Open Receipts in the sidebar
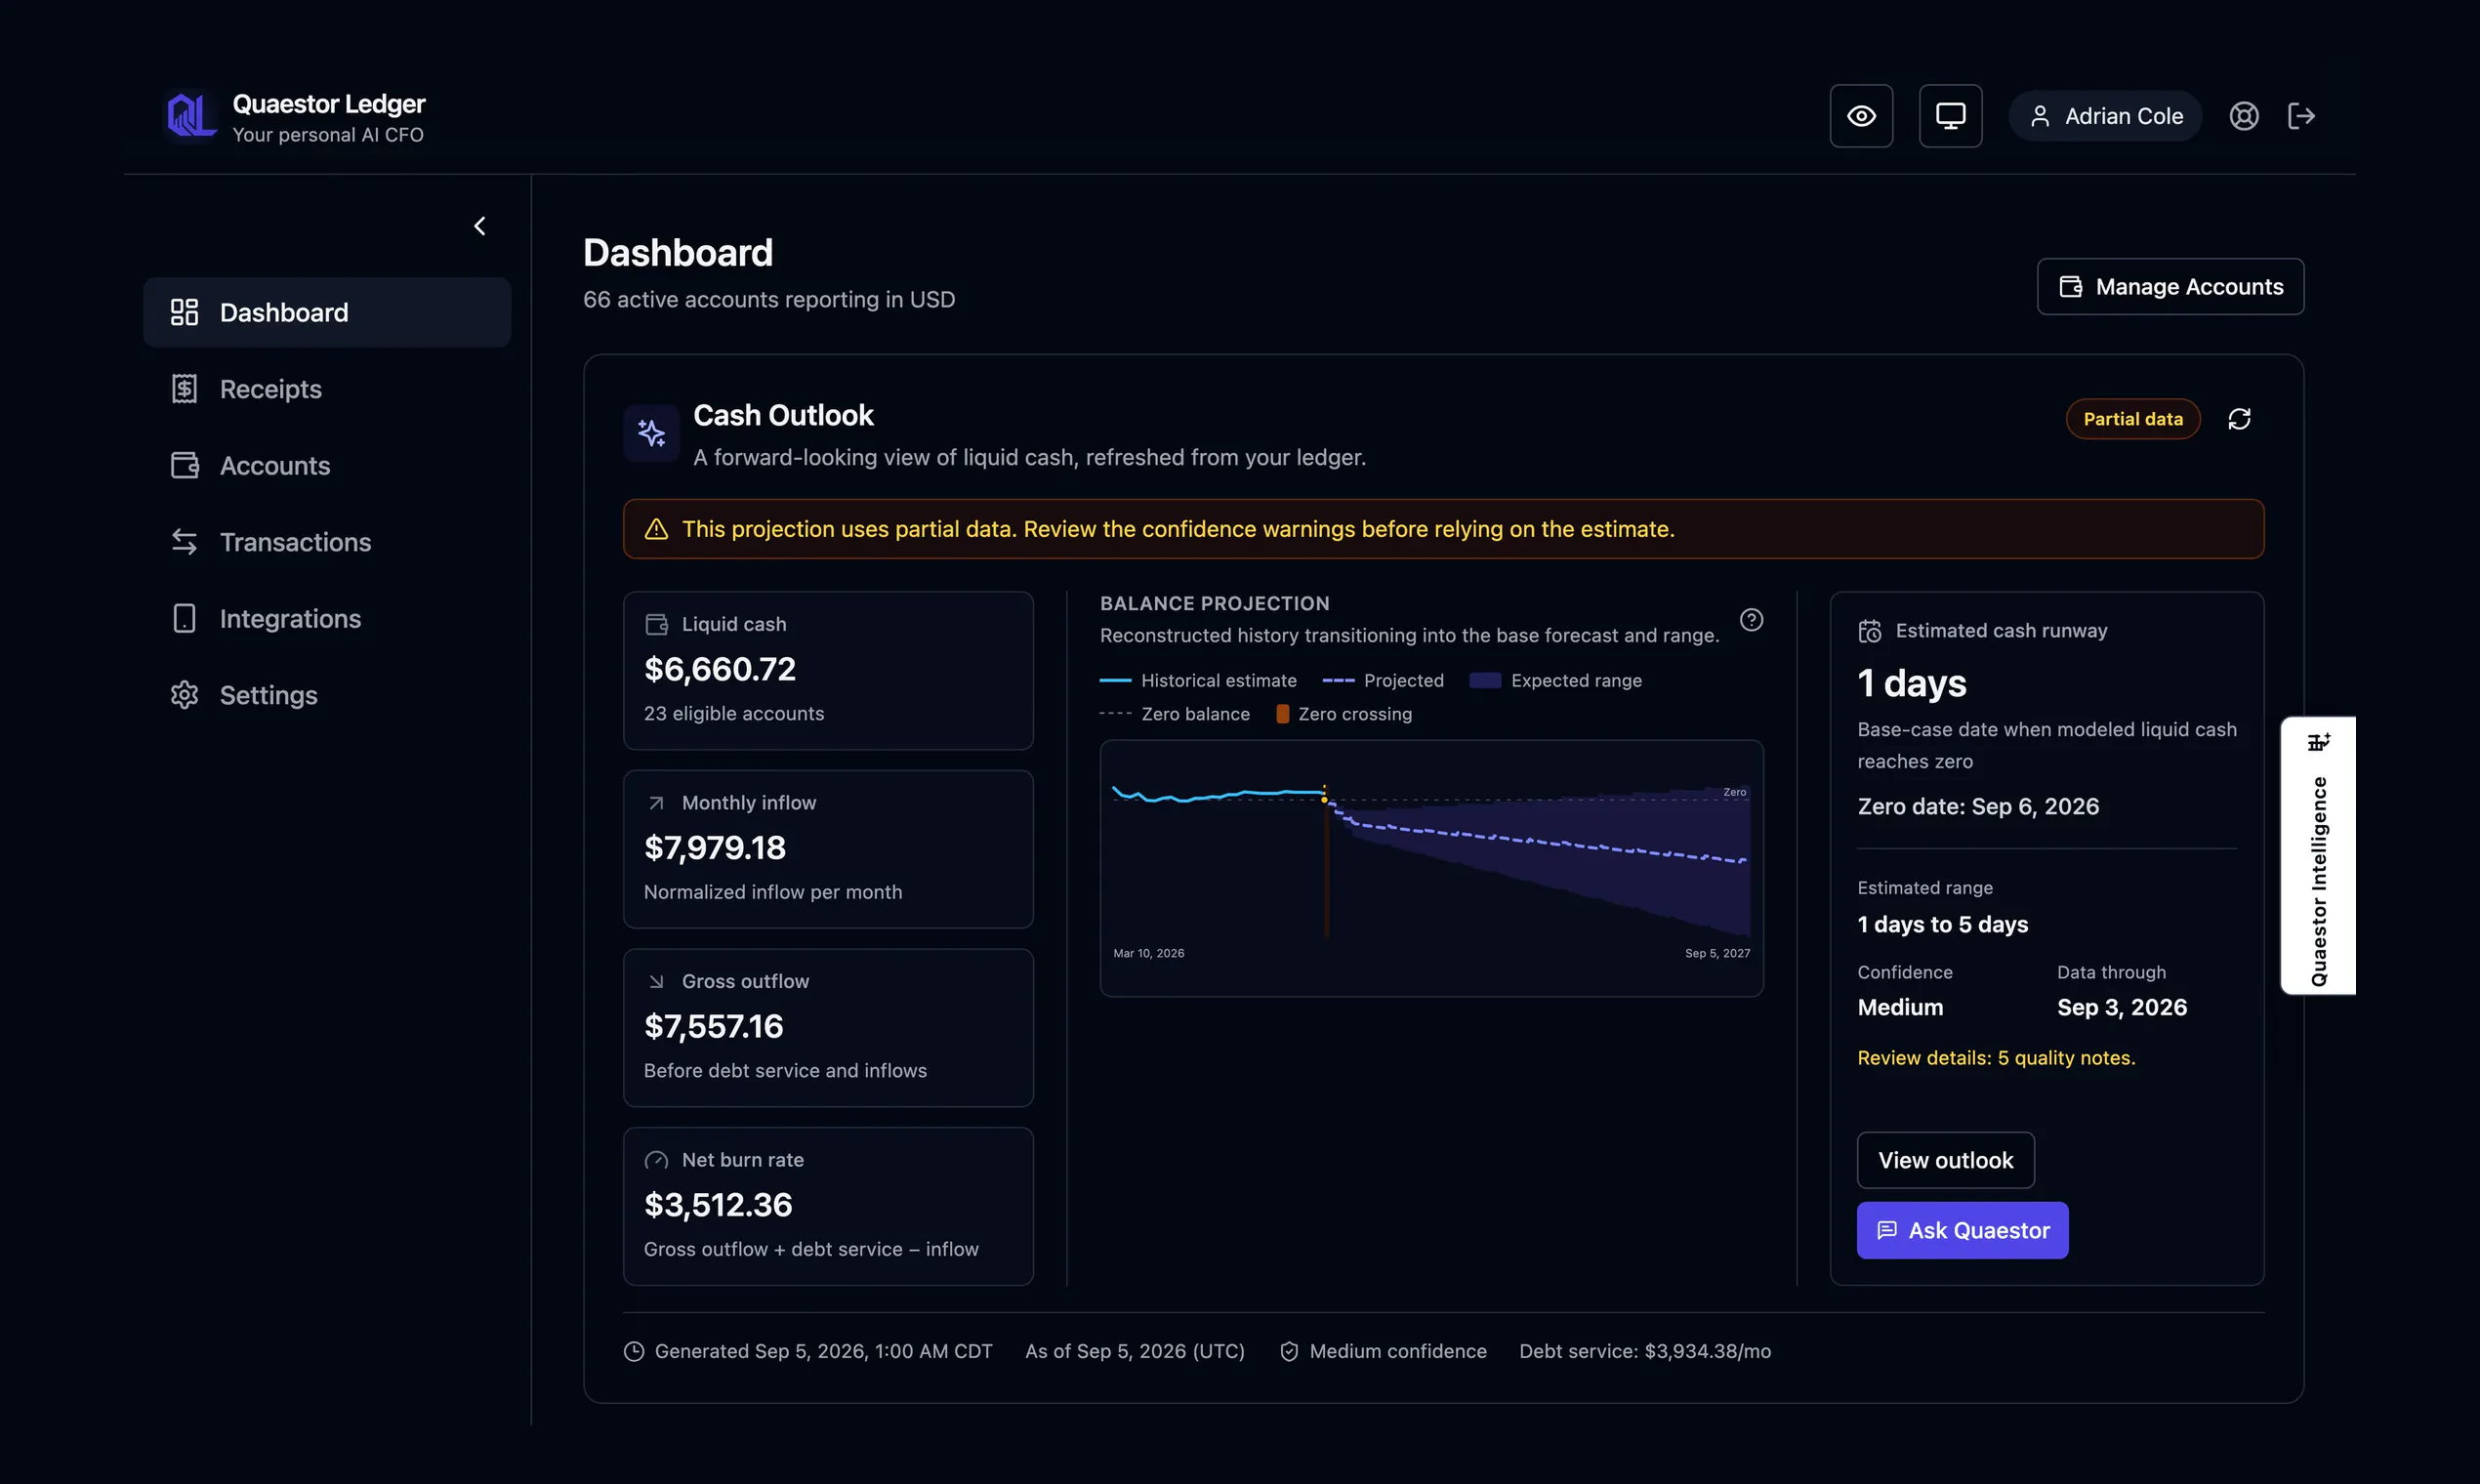 pyautogui.click(x=327, y=389)
